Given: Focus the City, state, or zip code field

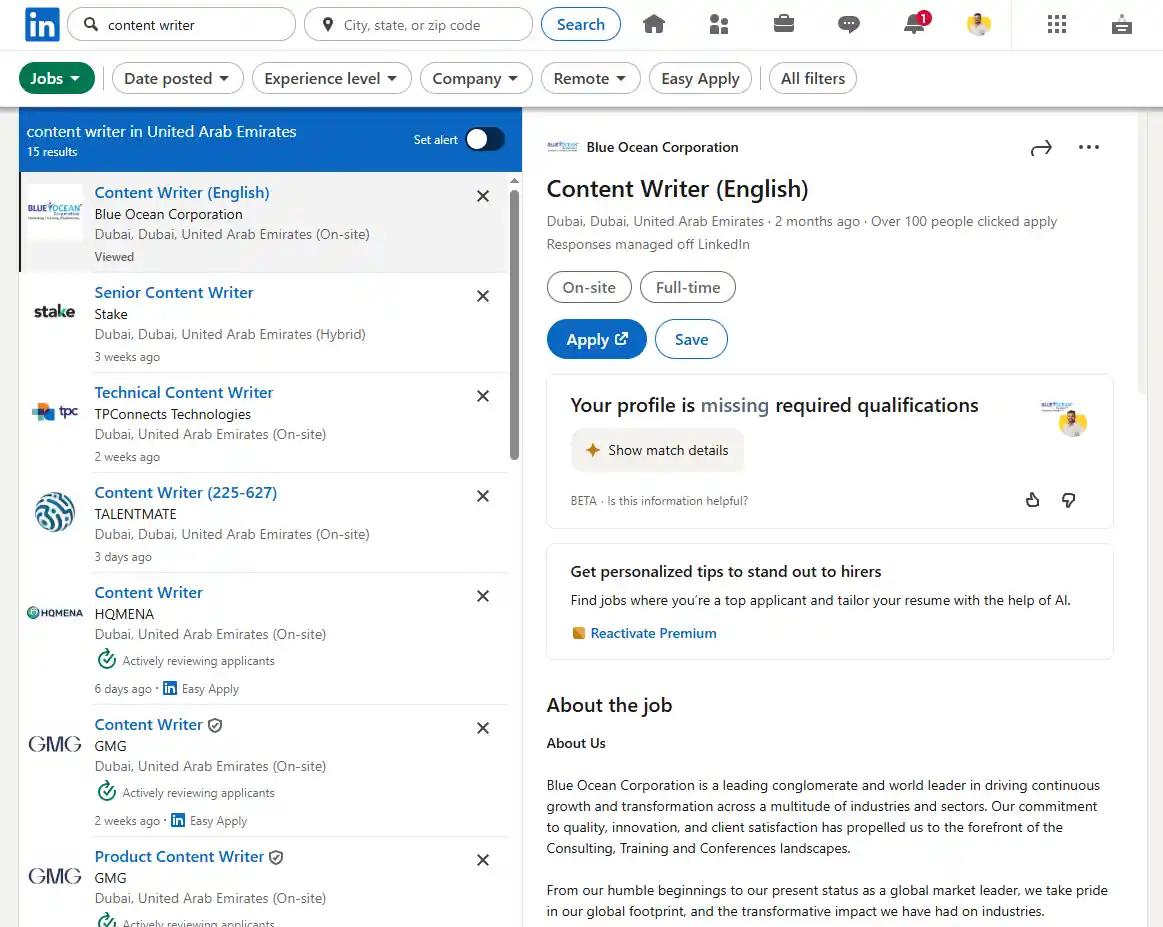Looking at the screenshot, I should 418,24.
